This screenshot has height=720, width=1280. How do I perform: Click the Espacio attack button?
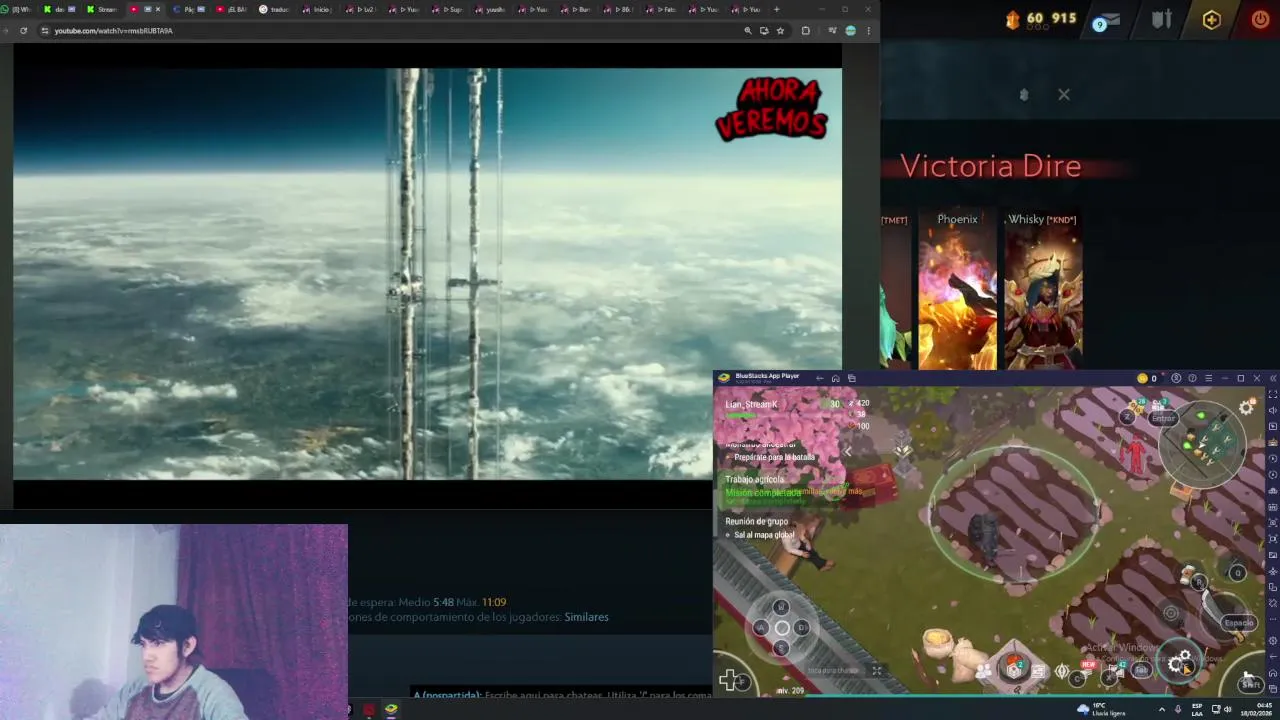[1238, 622]
